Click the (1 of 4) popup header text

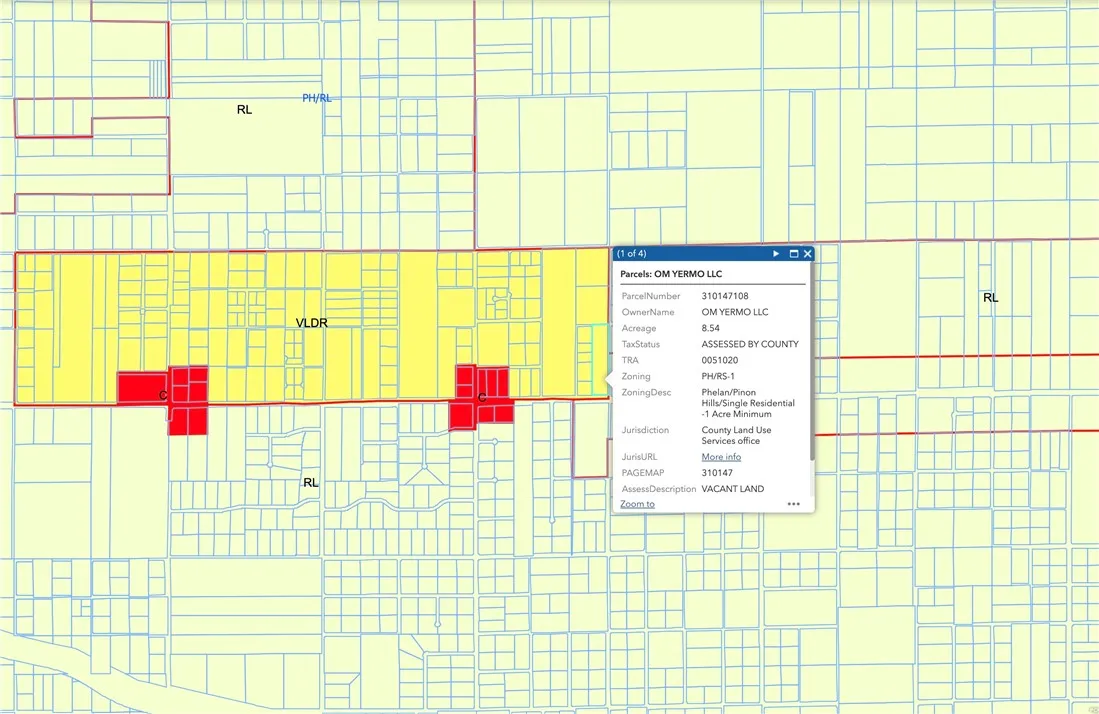point(632,254)
